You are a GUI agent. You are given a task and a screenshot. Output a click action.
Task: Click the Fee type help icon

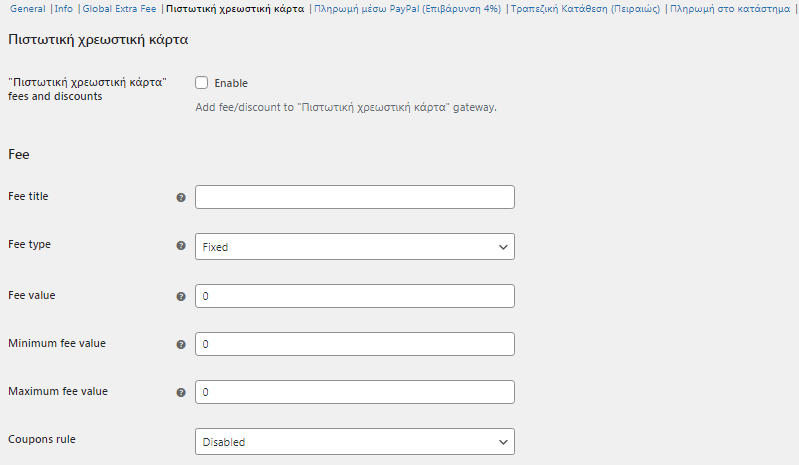181,245
